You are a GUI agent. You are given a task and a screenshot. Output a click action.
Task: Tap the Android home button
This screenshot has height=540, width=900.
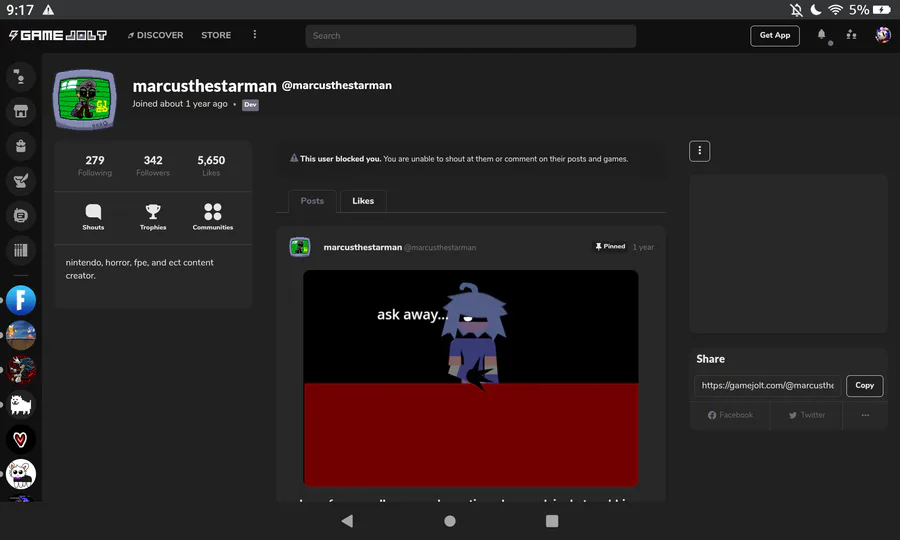450,520
